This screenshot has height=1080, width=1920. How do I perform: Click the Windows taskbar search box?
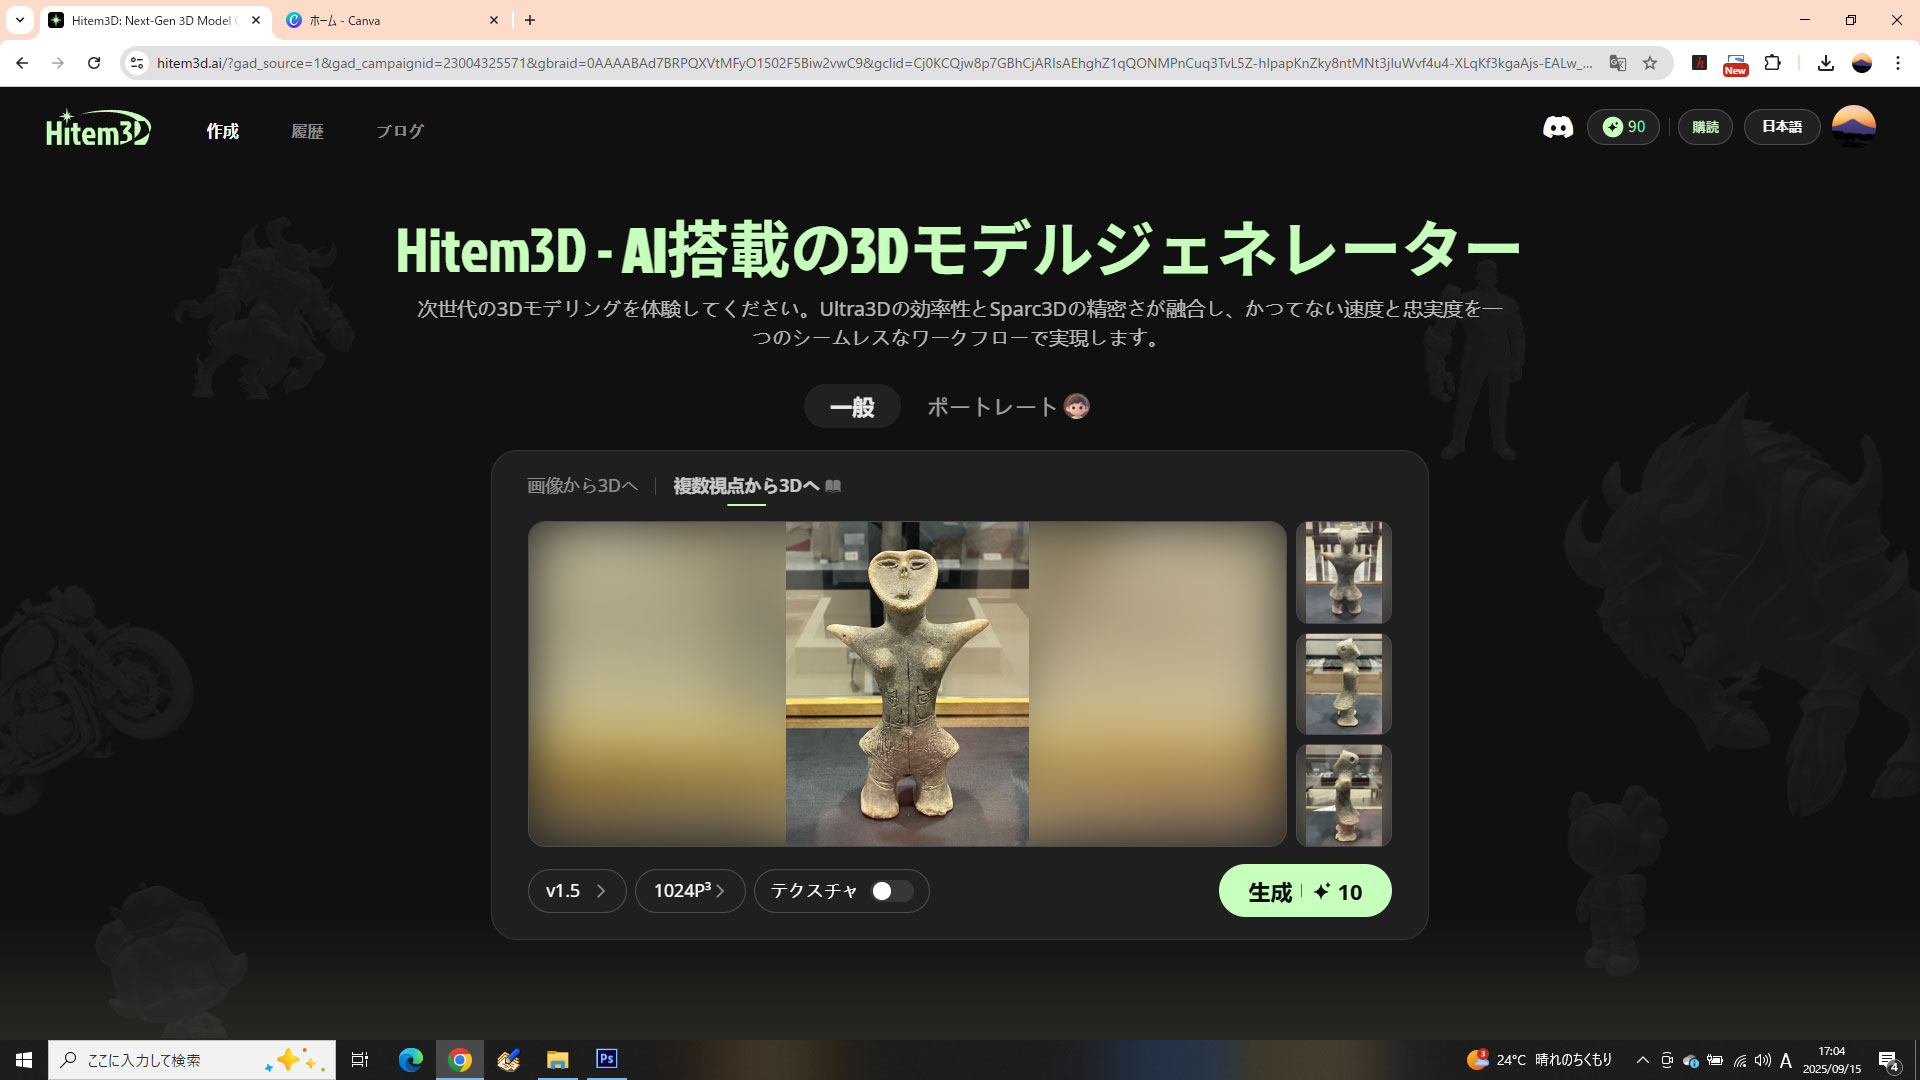192,1060
